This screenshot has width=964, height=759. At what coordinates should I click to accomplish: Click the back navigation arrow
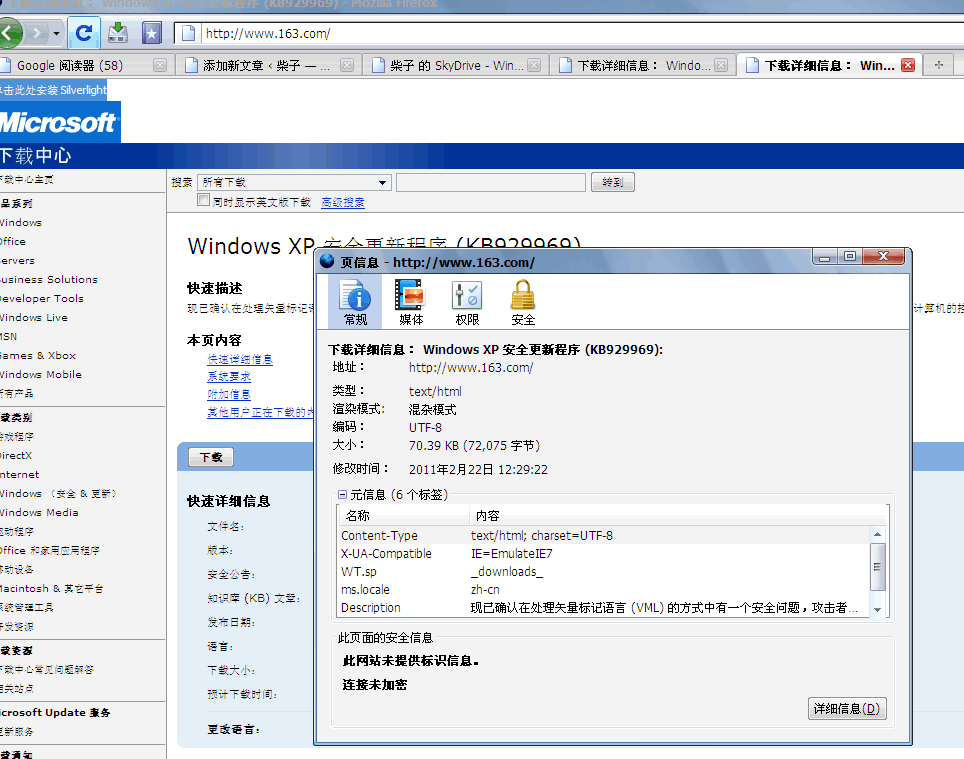(x=9, y=33)
